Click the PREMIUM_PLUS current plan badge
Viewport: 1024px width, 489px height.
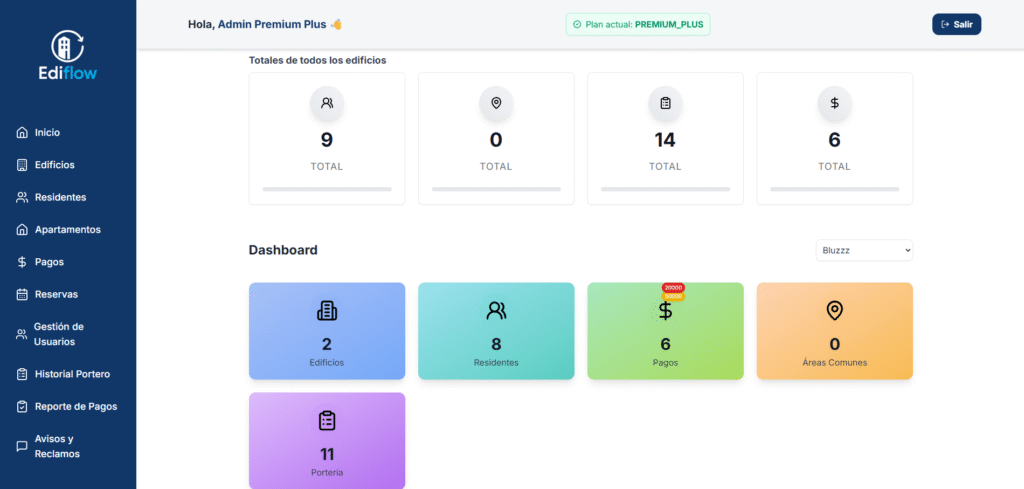(x=638, y=24)
